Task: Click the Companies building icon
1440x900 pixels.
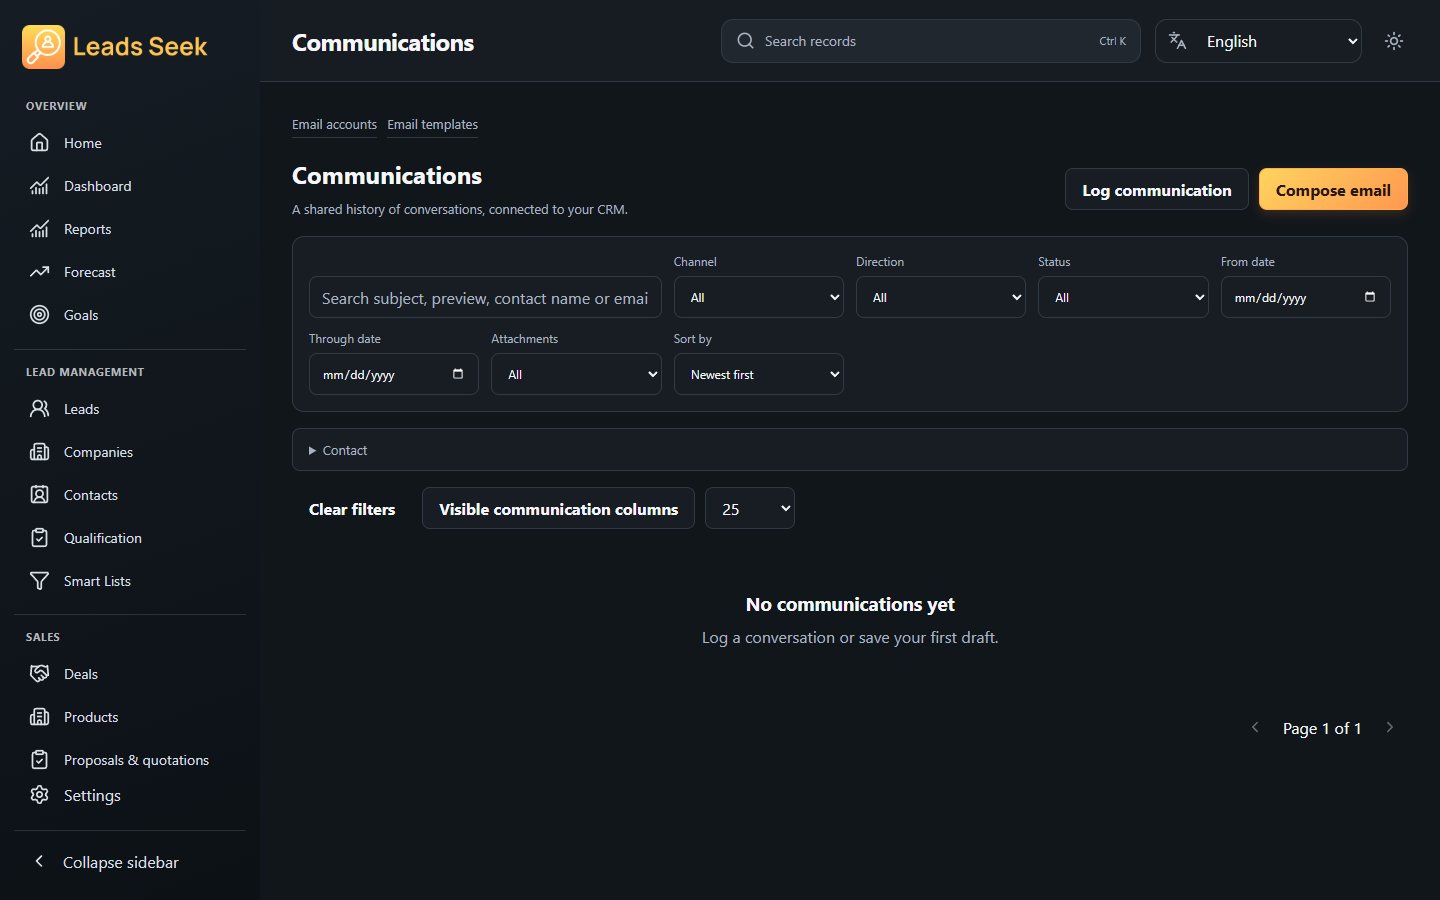Action: point(39,452)
